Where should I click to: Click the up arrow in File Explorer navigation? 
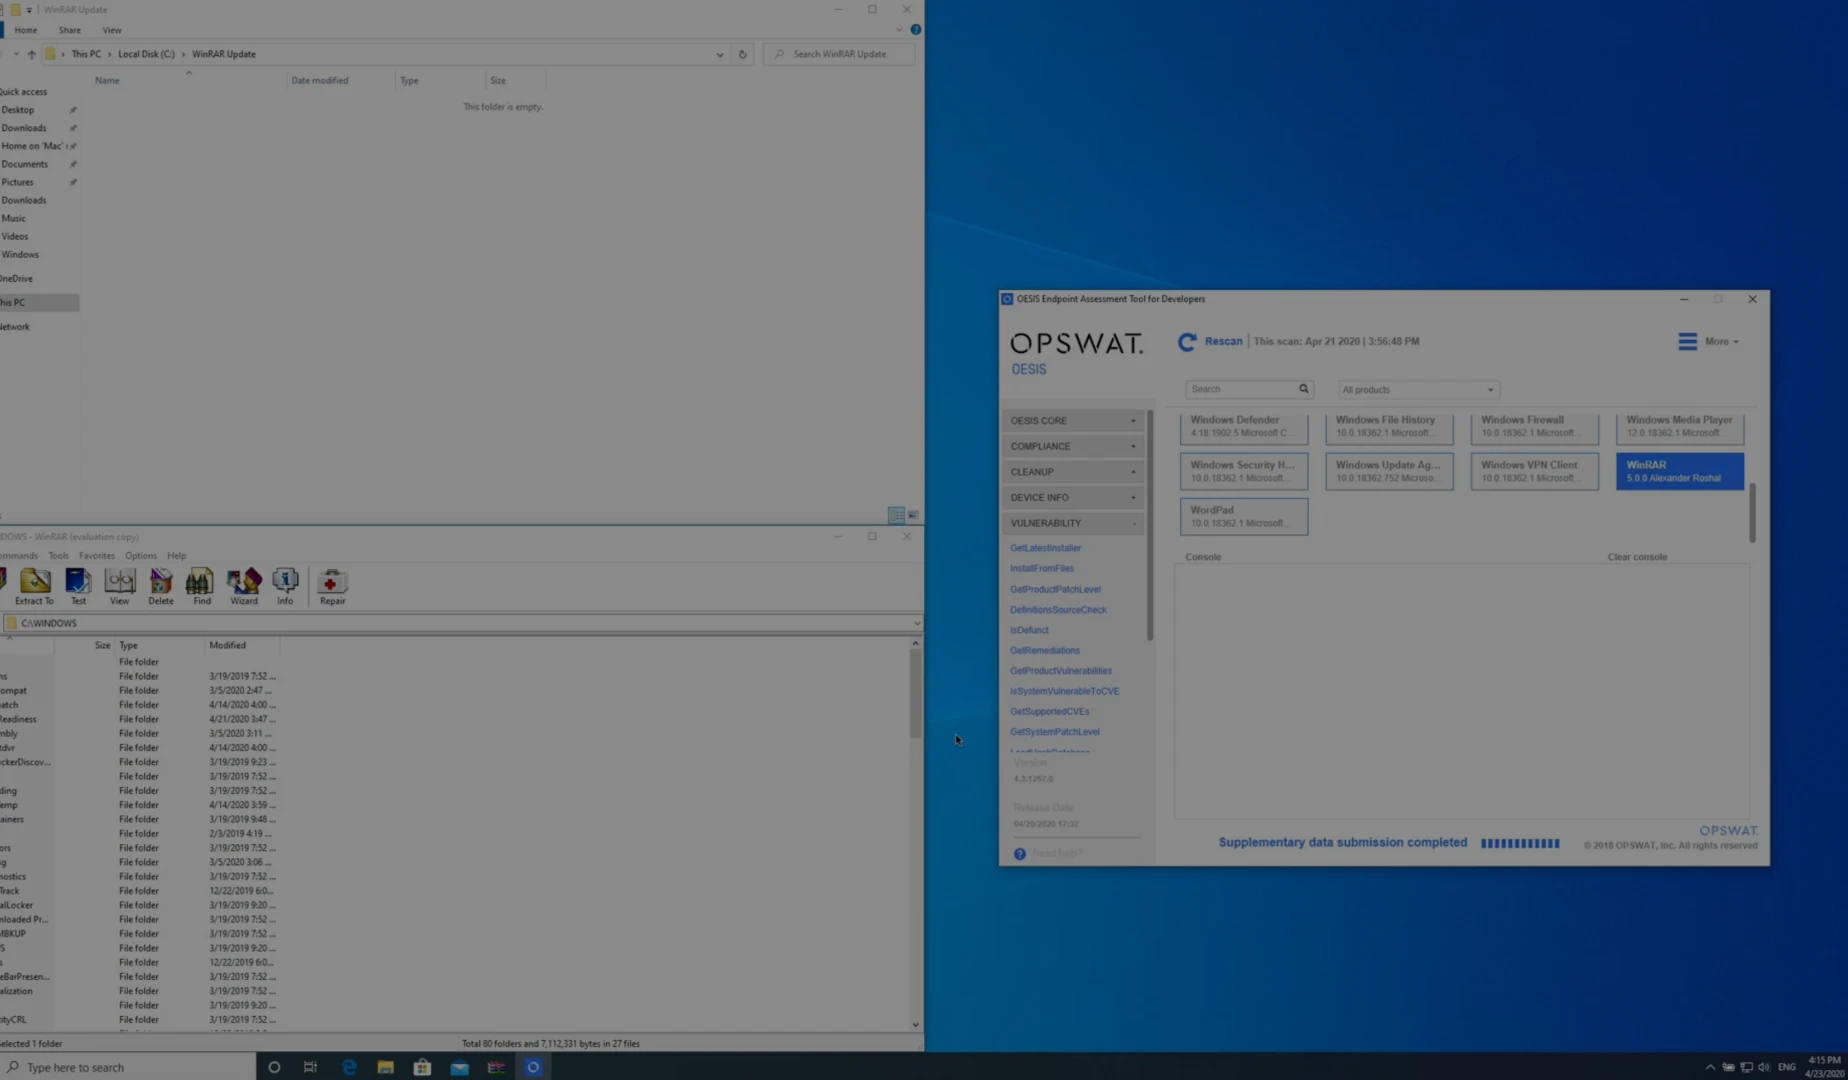(31, 54)
